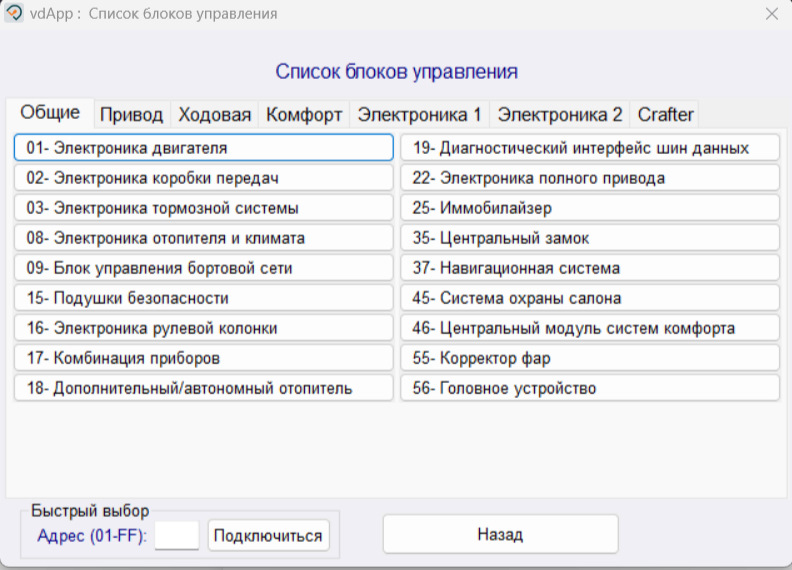Click the Назад button
This screenshot has width=792, height=570.
pyautogui.click(x=500, y=534)
